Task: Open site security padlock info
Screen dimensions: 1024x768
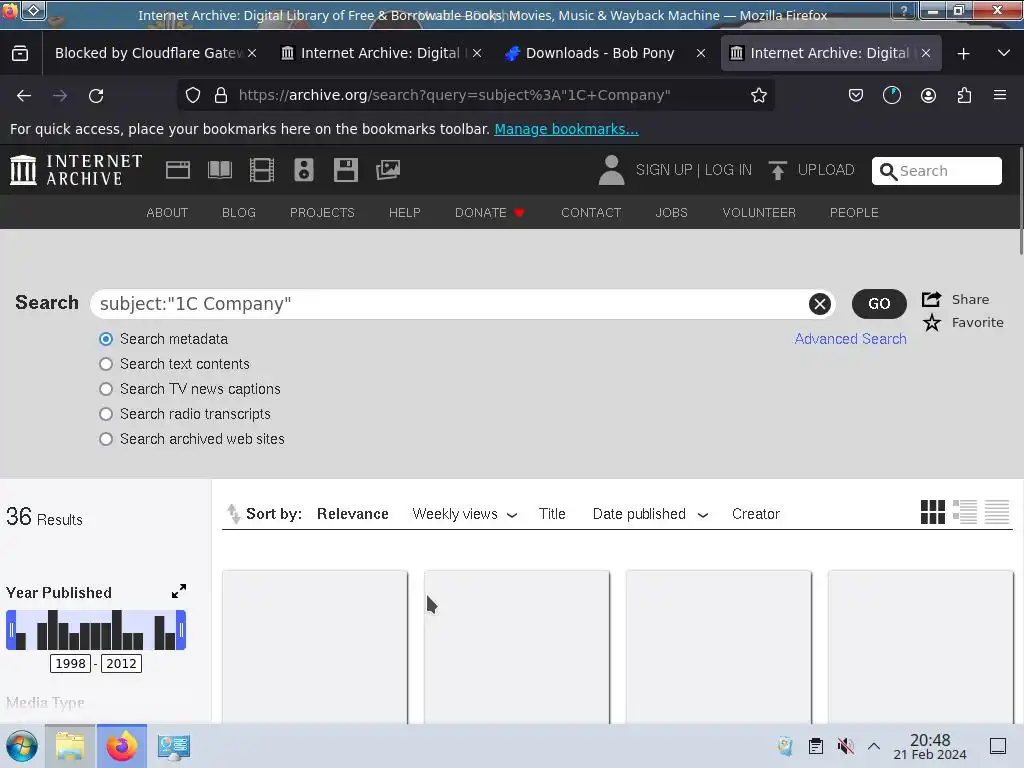Action: [x=221, y=95]
